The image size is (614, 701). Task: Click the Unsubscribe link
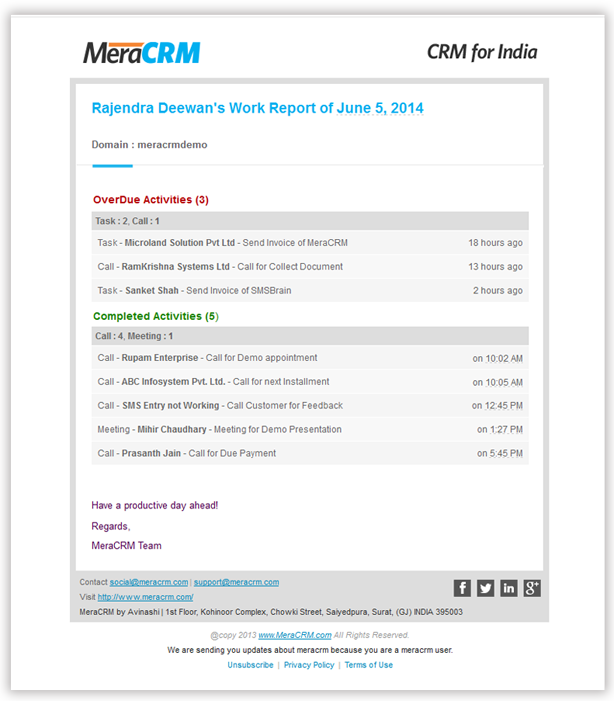pos(250,665)
